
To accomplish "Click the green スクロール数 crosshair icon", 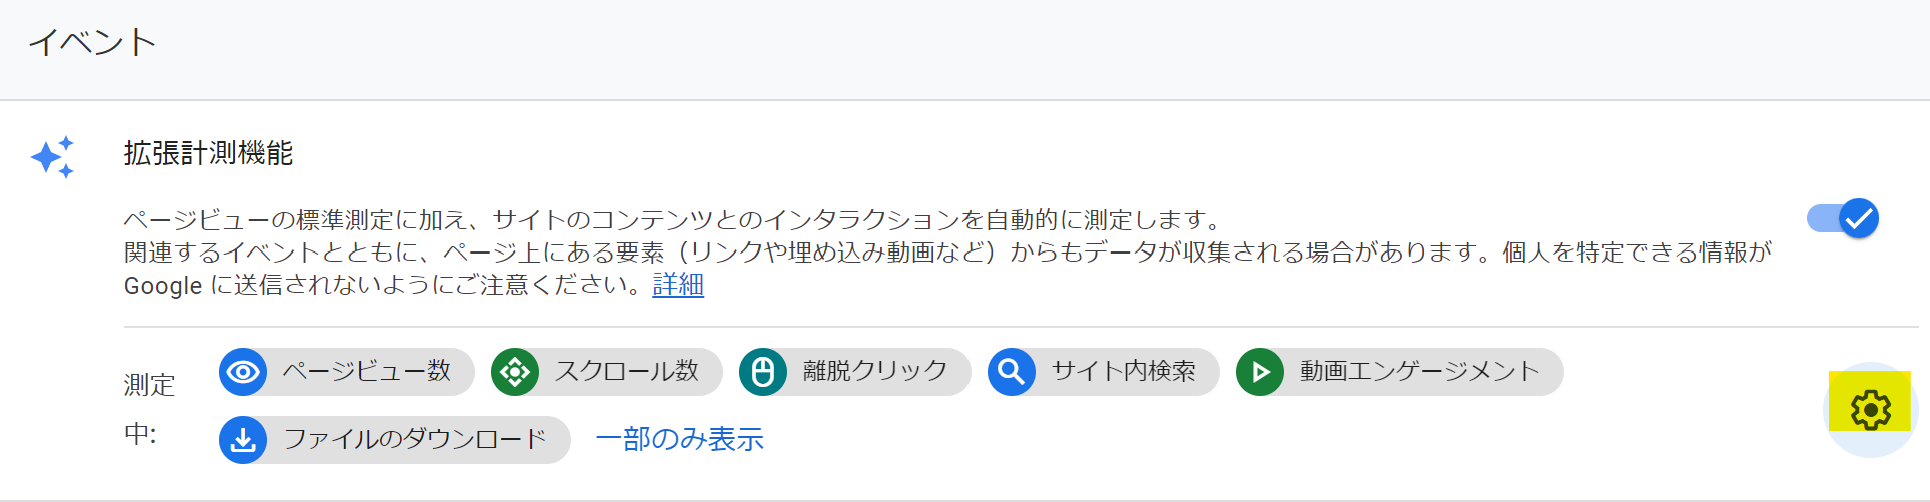I will [515, 372].
